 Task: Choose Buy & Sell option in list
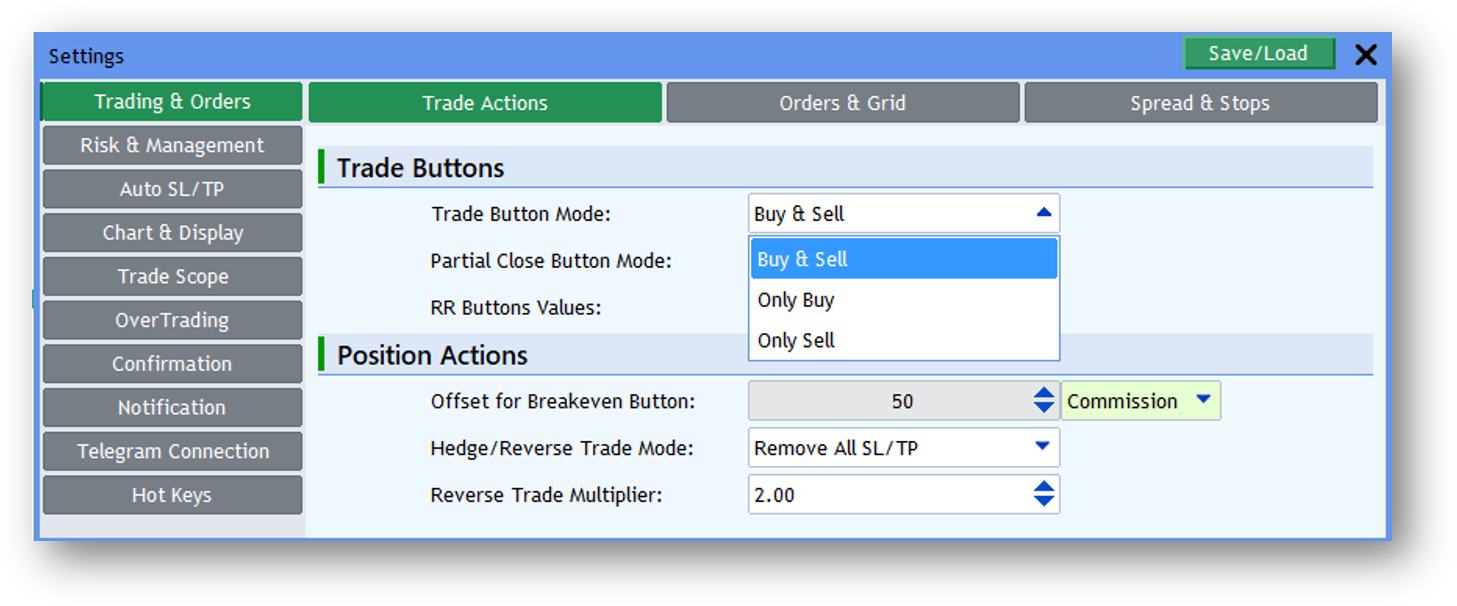pos(904,259)
